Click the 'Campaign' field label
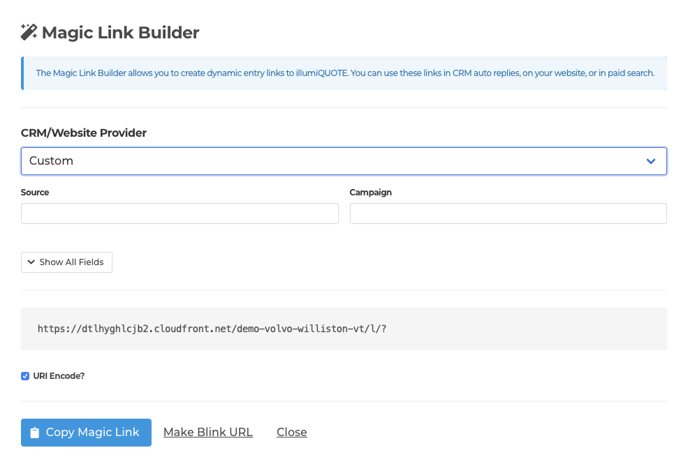 click(371, 192)
